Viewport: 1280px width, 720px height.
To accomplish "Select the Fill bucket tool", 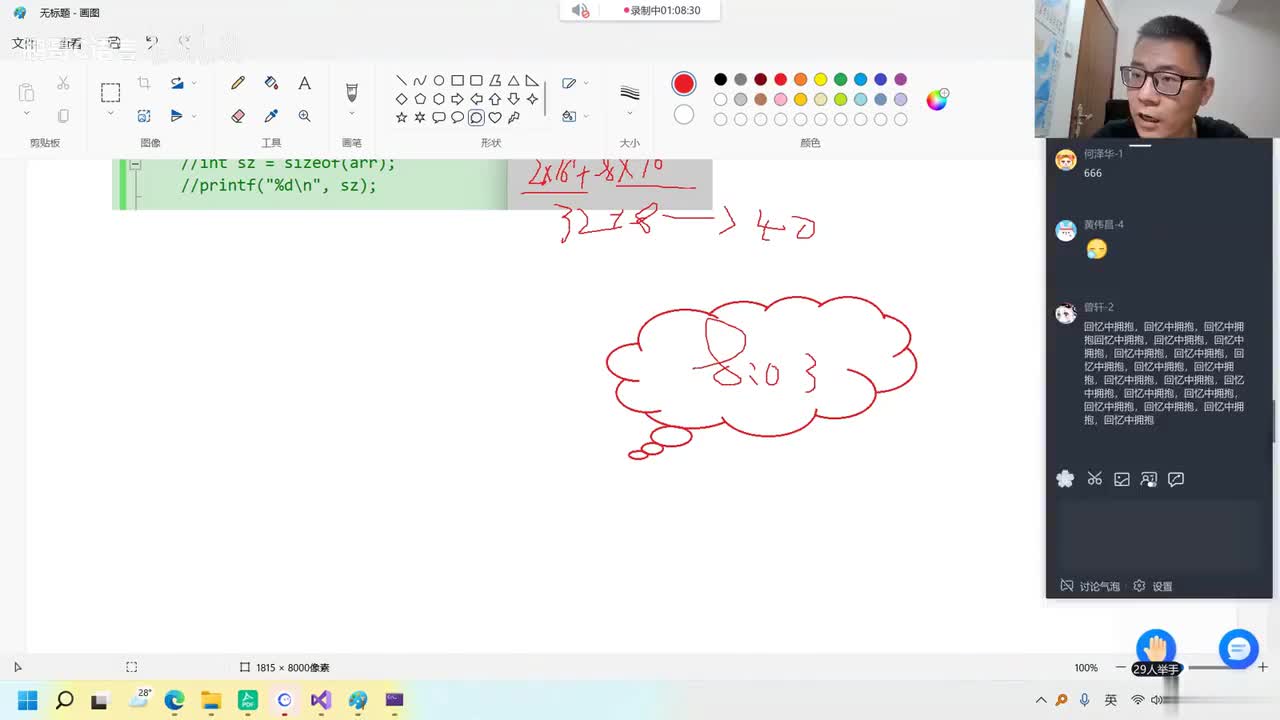I will click(x=271, y=84).
